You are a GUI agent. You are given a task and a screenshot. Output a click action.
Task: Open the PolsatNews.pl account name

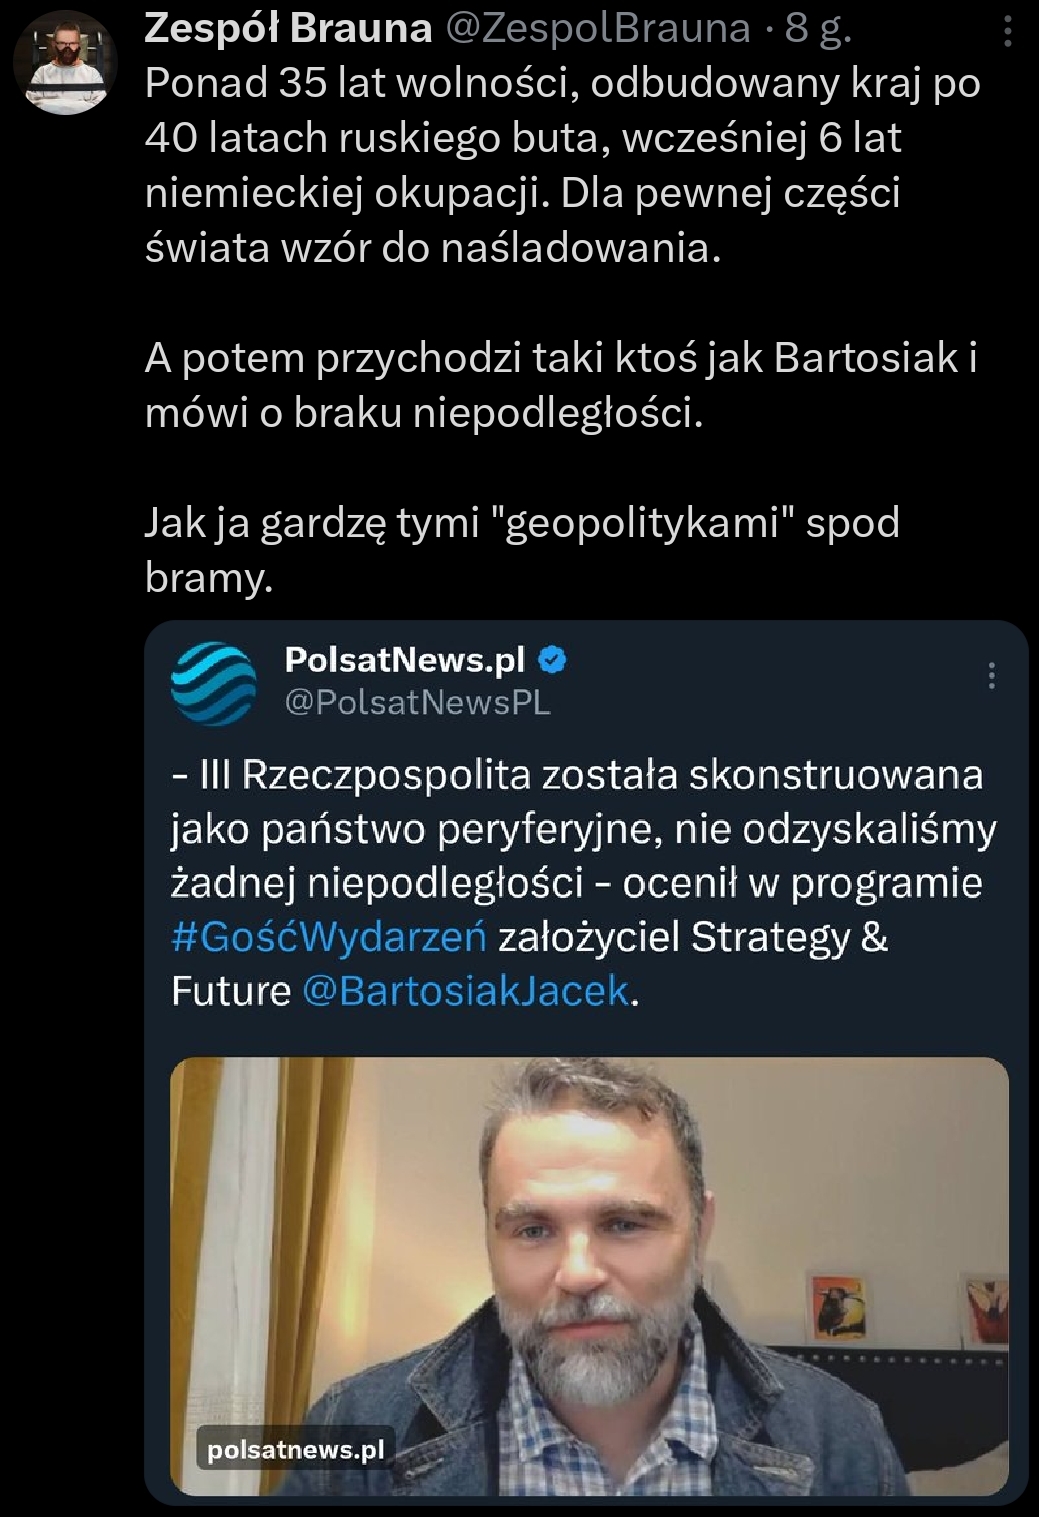point(404,660)
